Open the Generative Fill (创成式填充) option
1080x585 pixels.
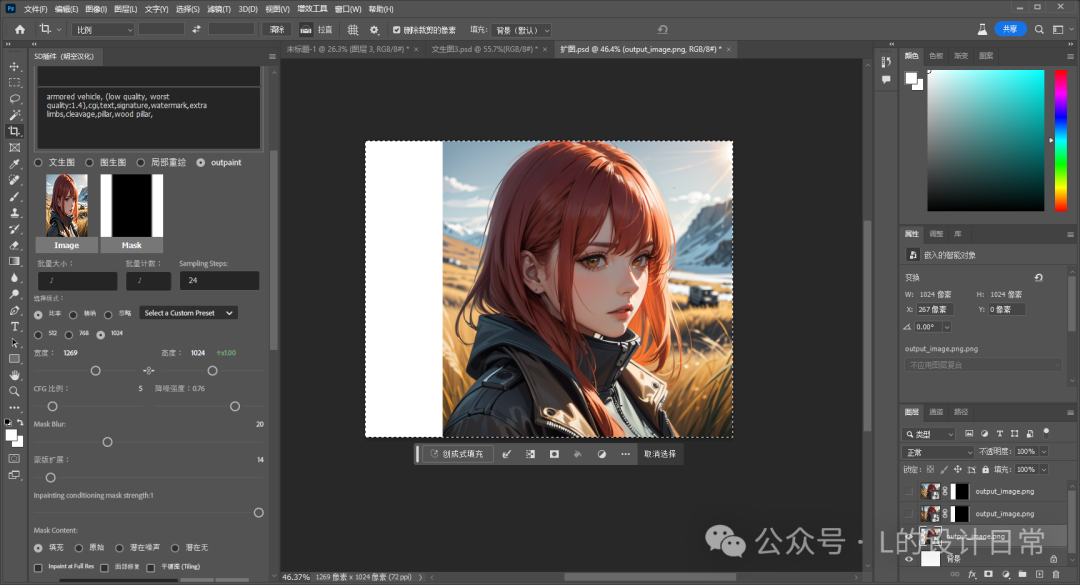(x=456, y=453)
